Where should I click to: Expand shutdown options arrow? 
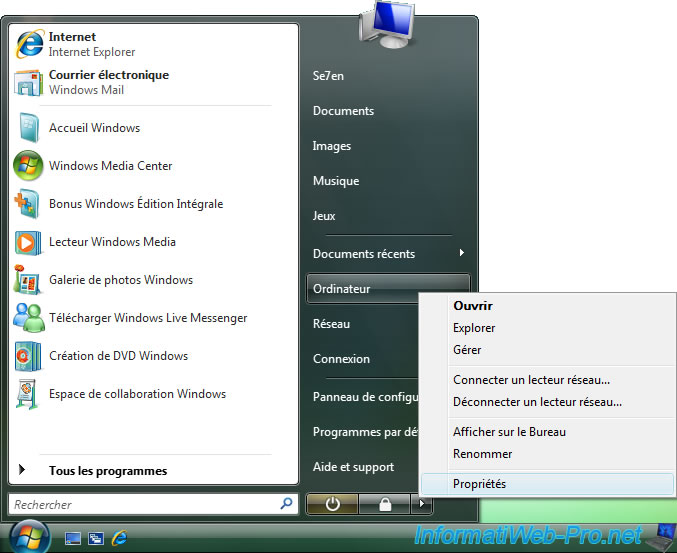pos(422,504)
